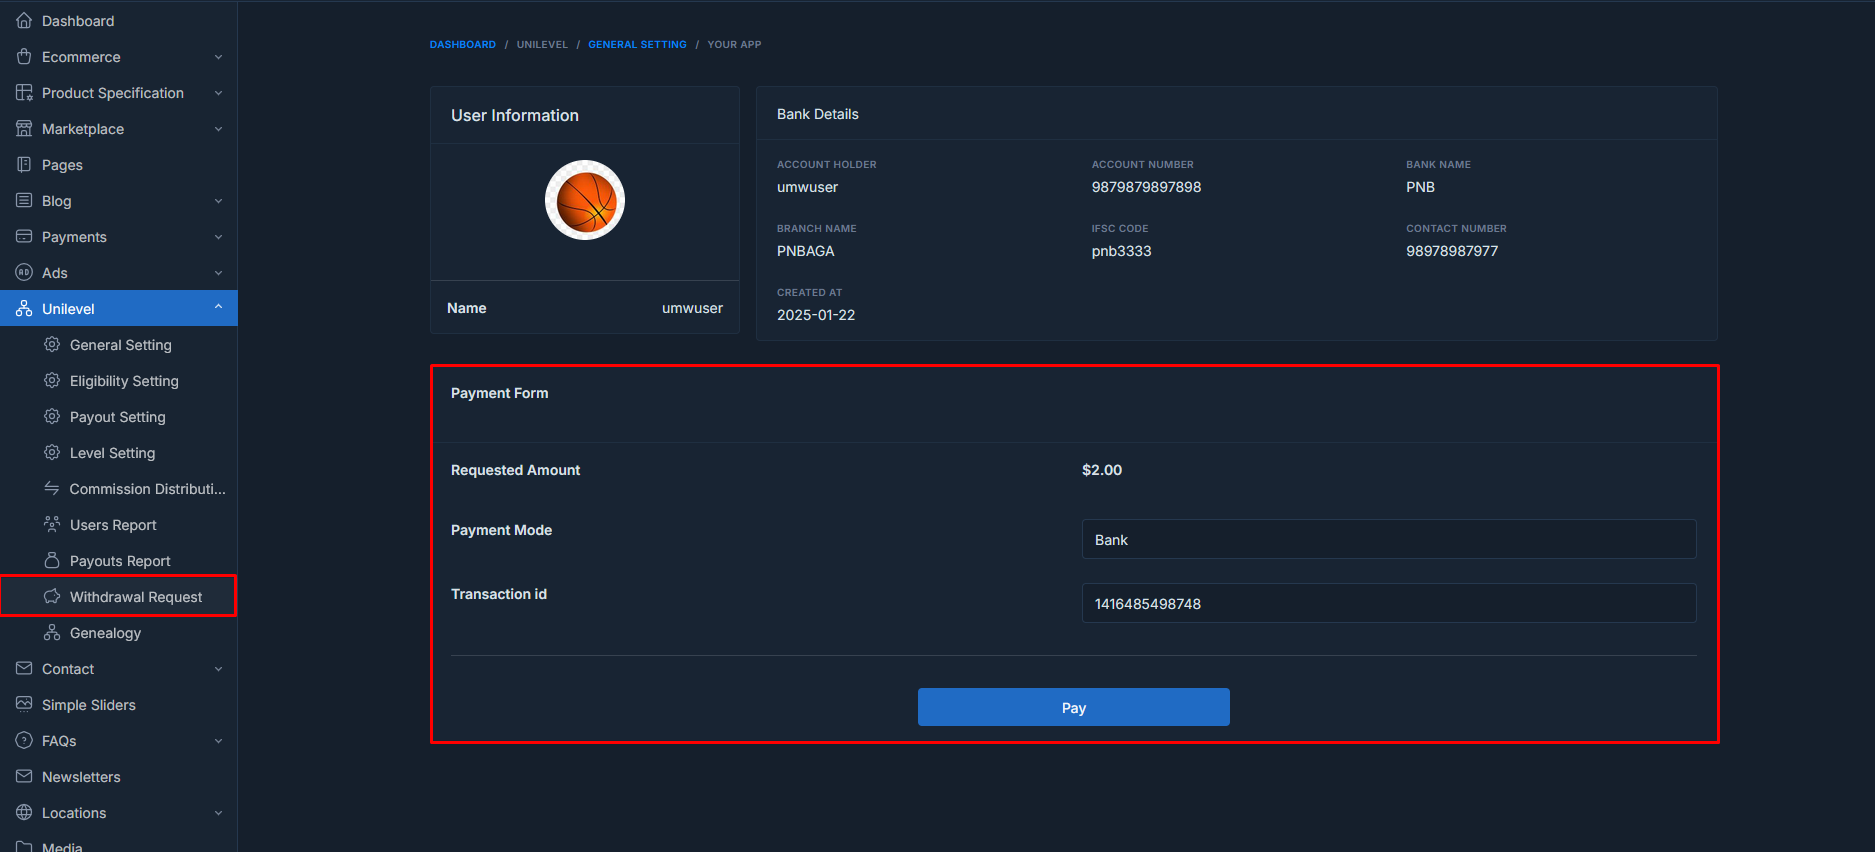Collapse the Unilevel menu chevron
1875x852 pixels.
[218, 308]
